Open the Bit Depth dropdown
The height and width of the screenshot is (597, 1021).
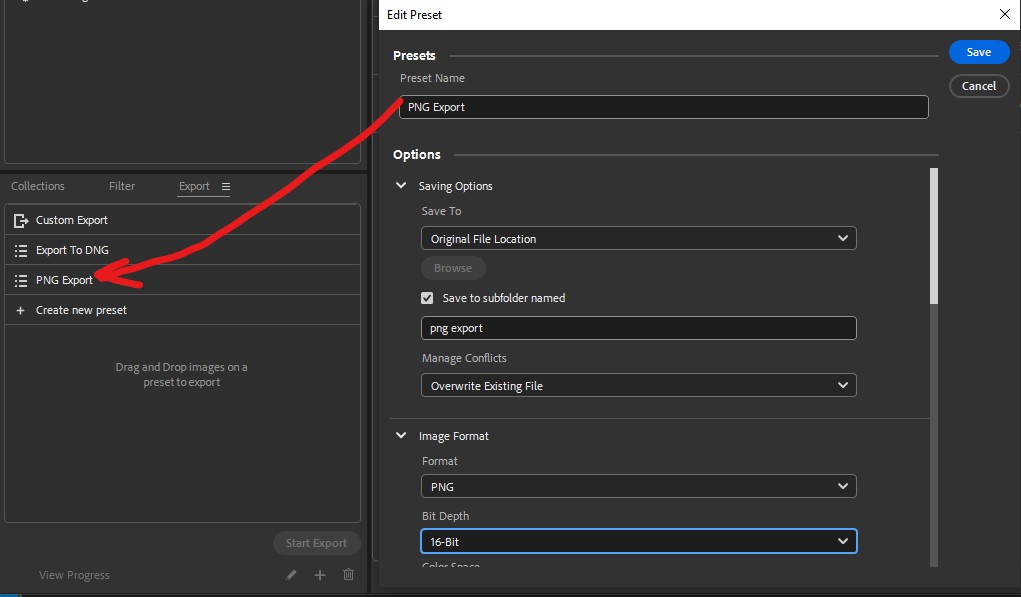coord(638,540)
